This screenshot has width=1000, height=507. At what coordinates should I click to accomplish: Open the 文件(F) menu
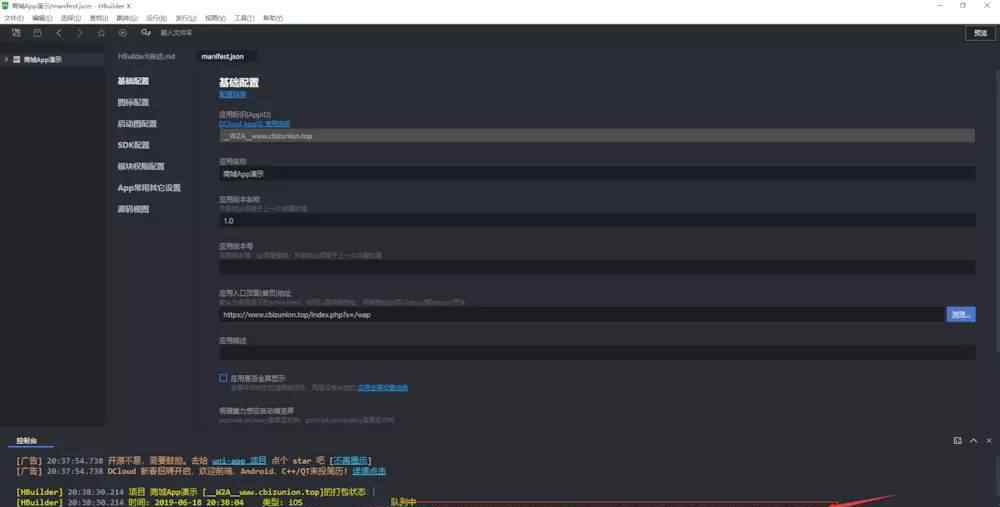14,18
